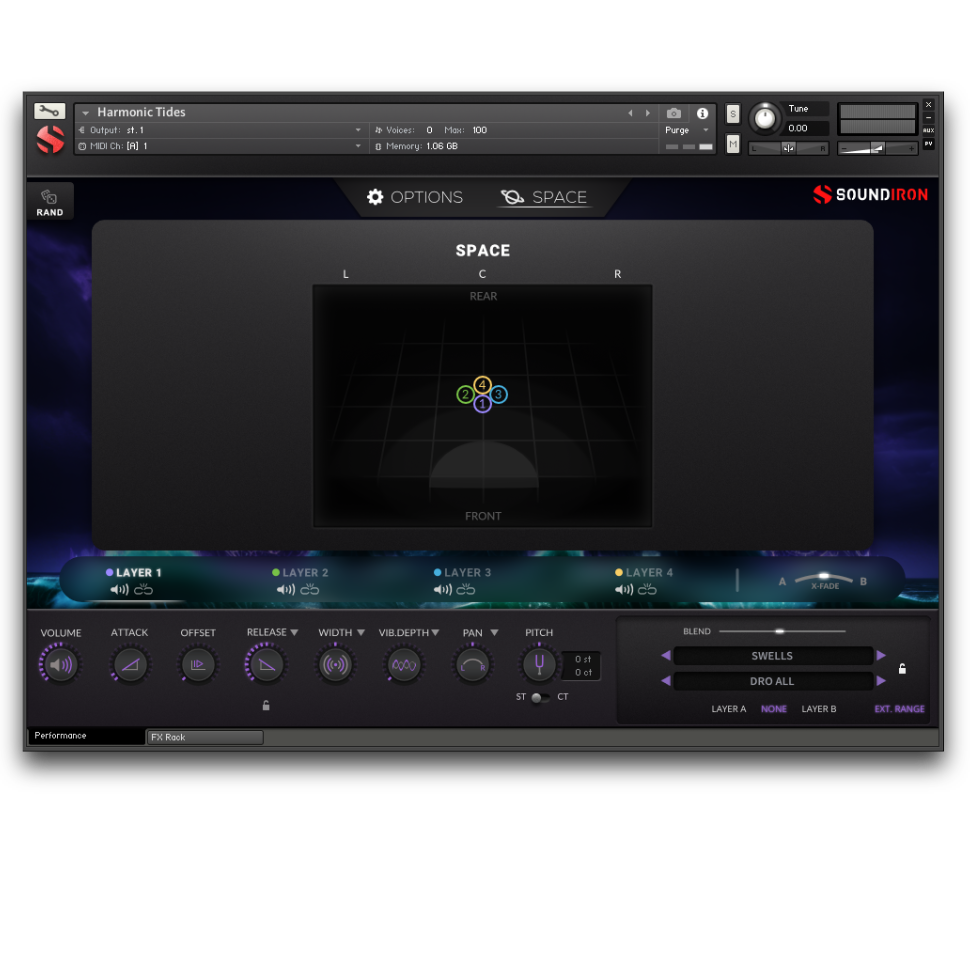Mute Layer 1 with speaker icon

[x=119, y=590]
